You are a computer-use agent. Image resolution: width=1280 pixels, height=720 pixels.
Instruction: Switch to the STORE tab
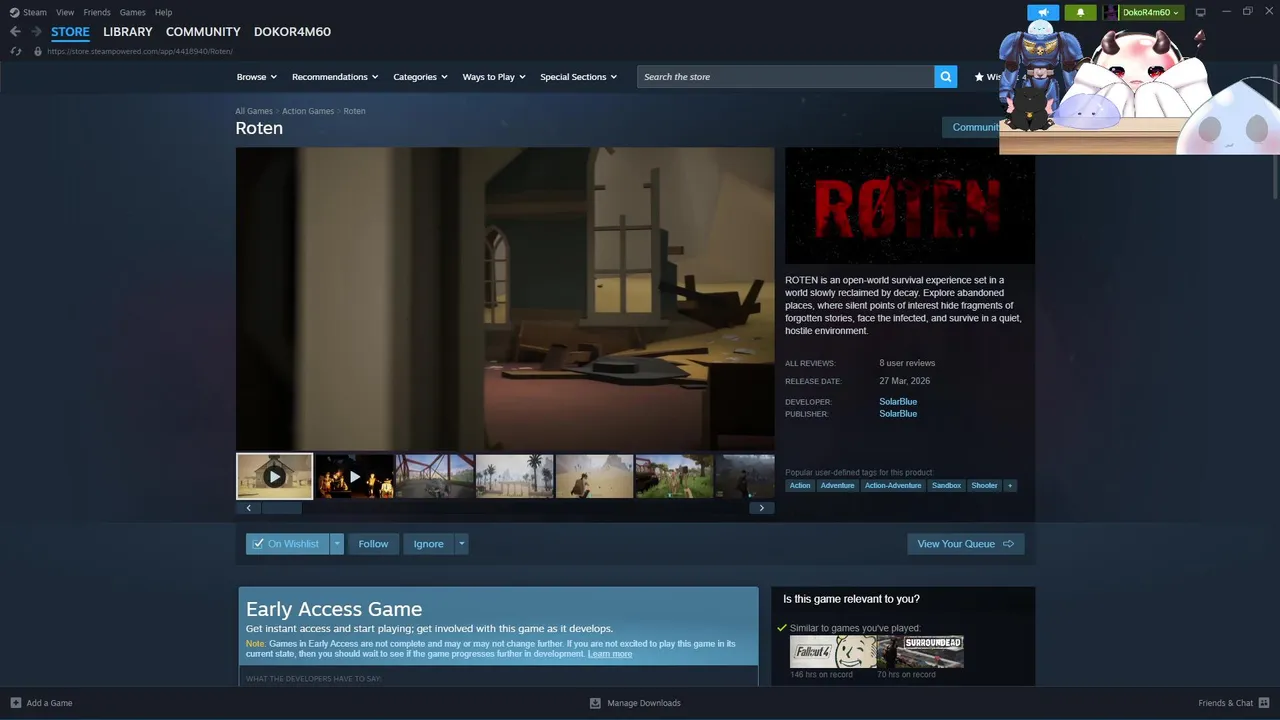70,32
